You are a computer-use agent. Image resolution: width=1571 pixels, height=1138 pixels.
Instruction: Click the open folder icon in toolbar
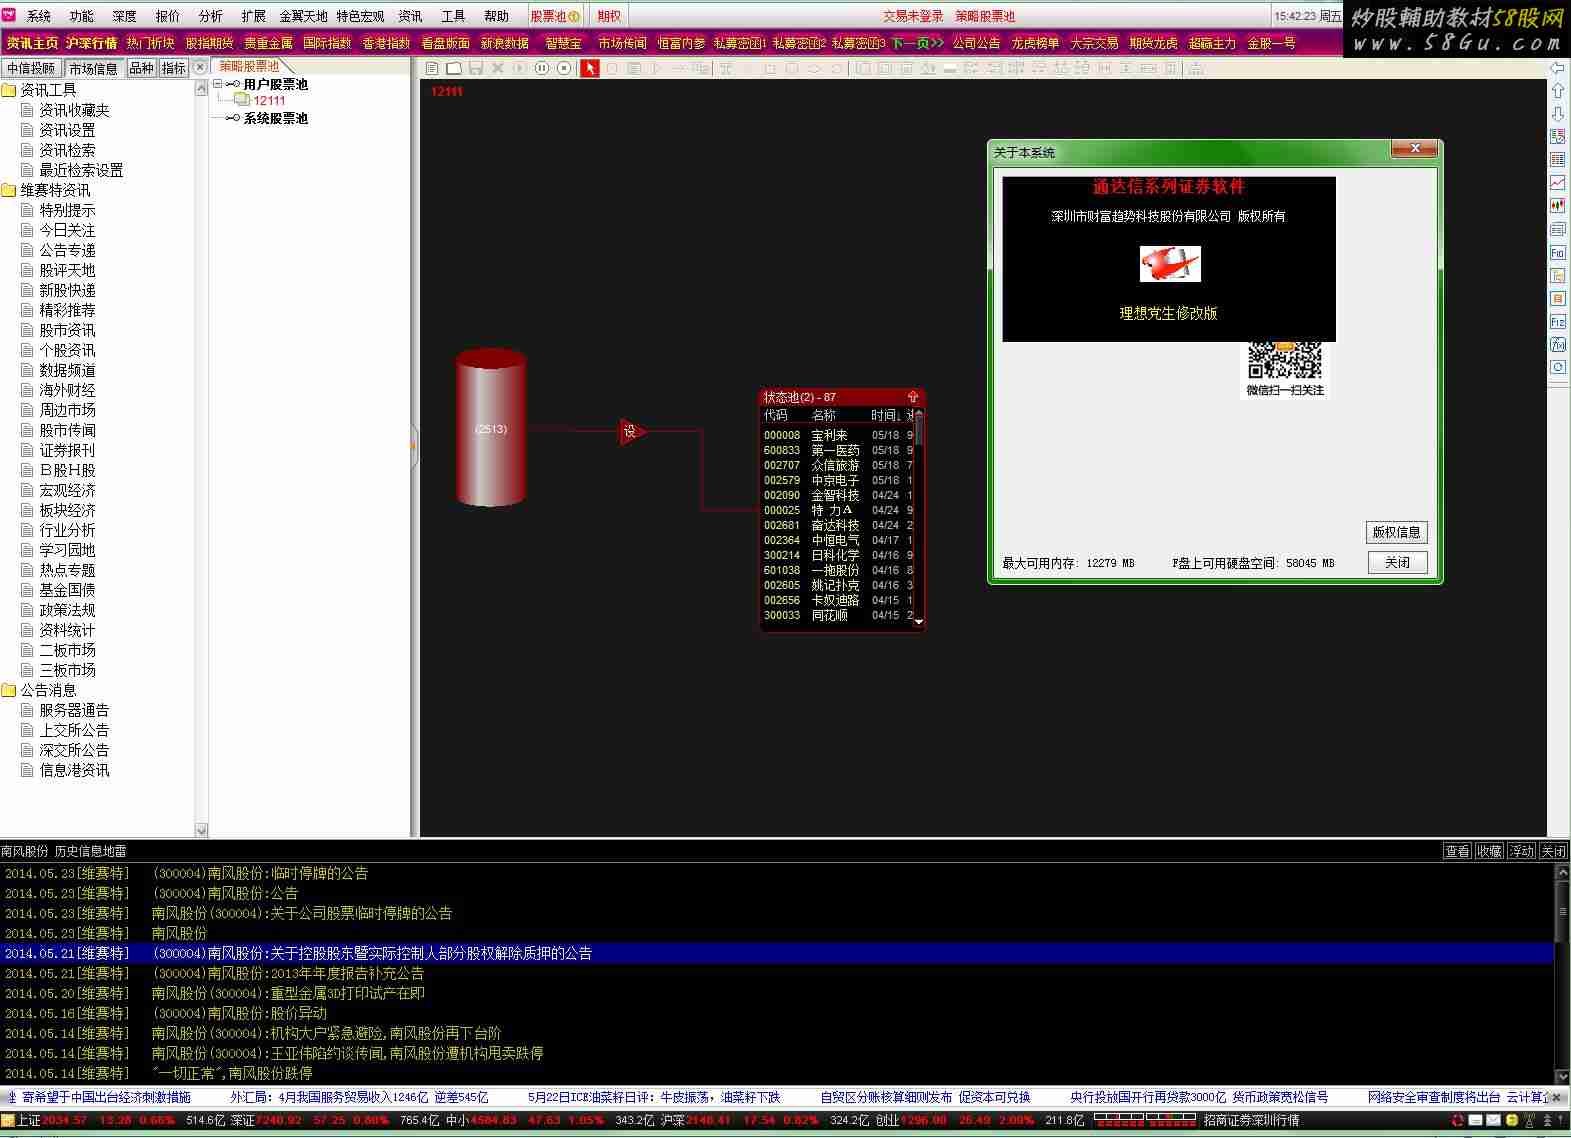(x=454, y=68)
